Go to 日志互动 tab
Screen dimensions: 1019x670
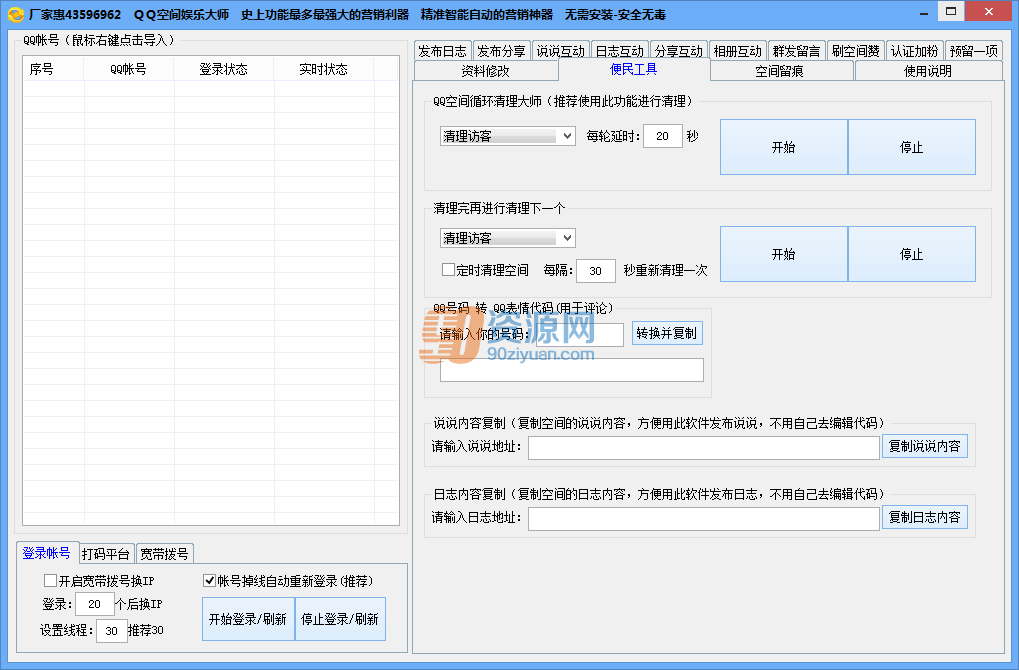pyautogui.click(x=620, y=51)
